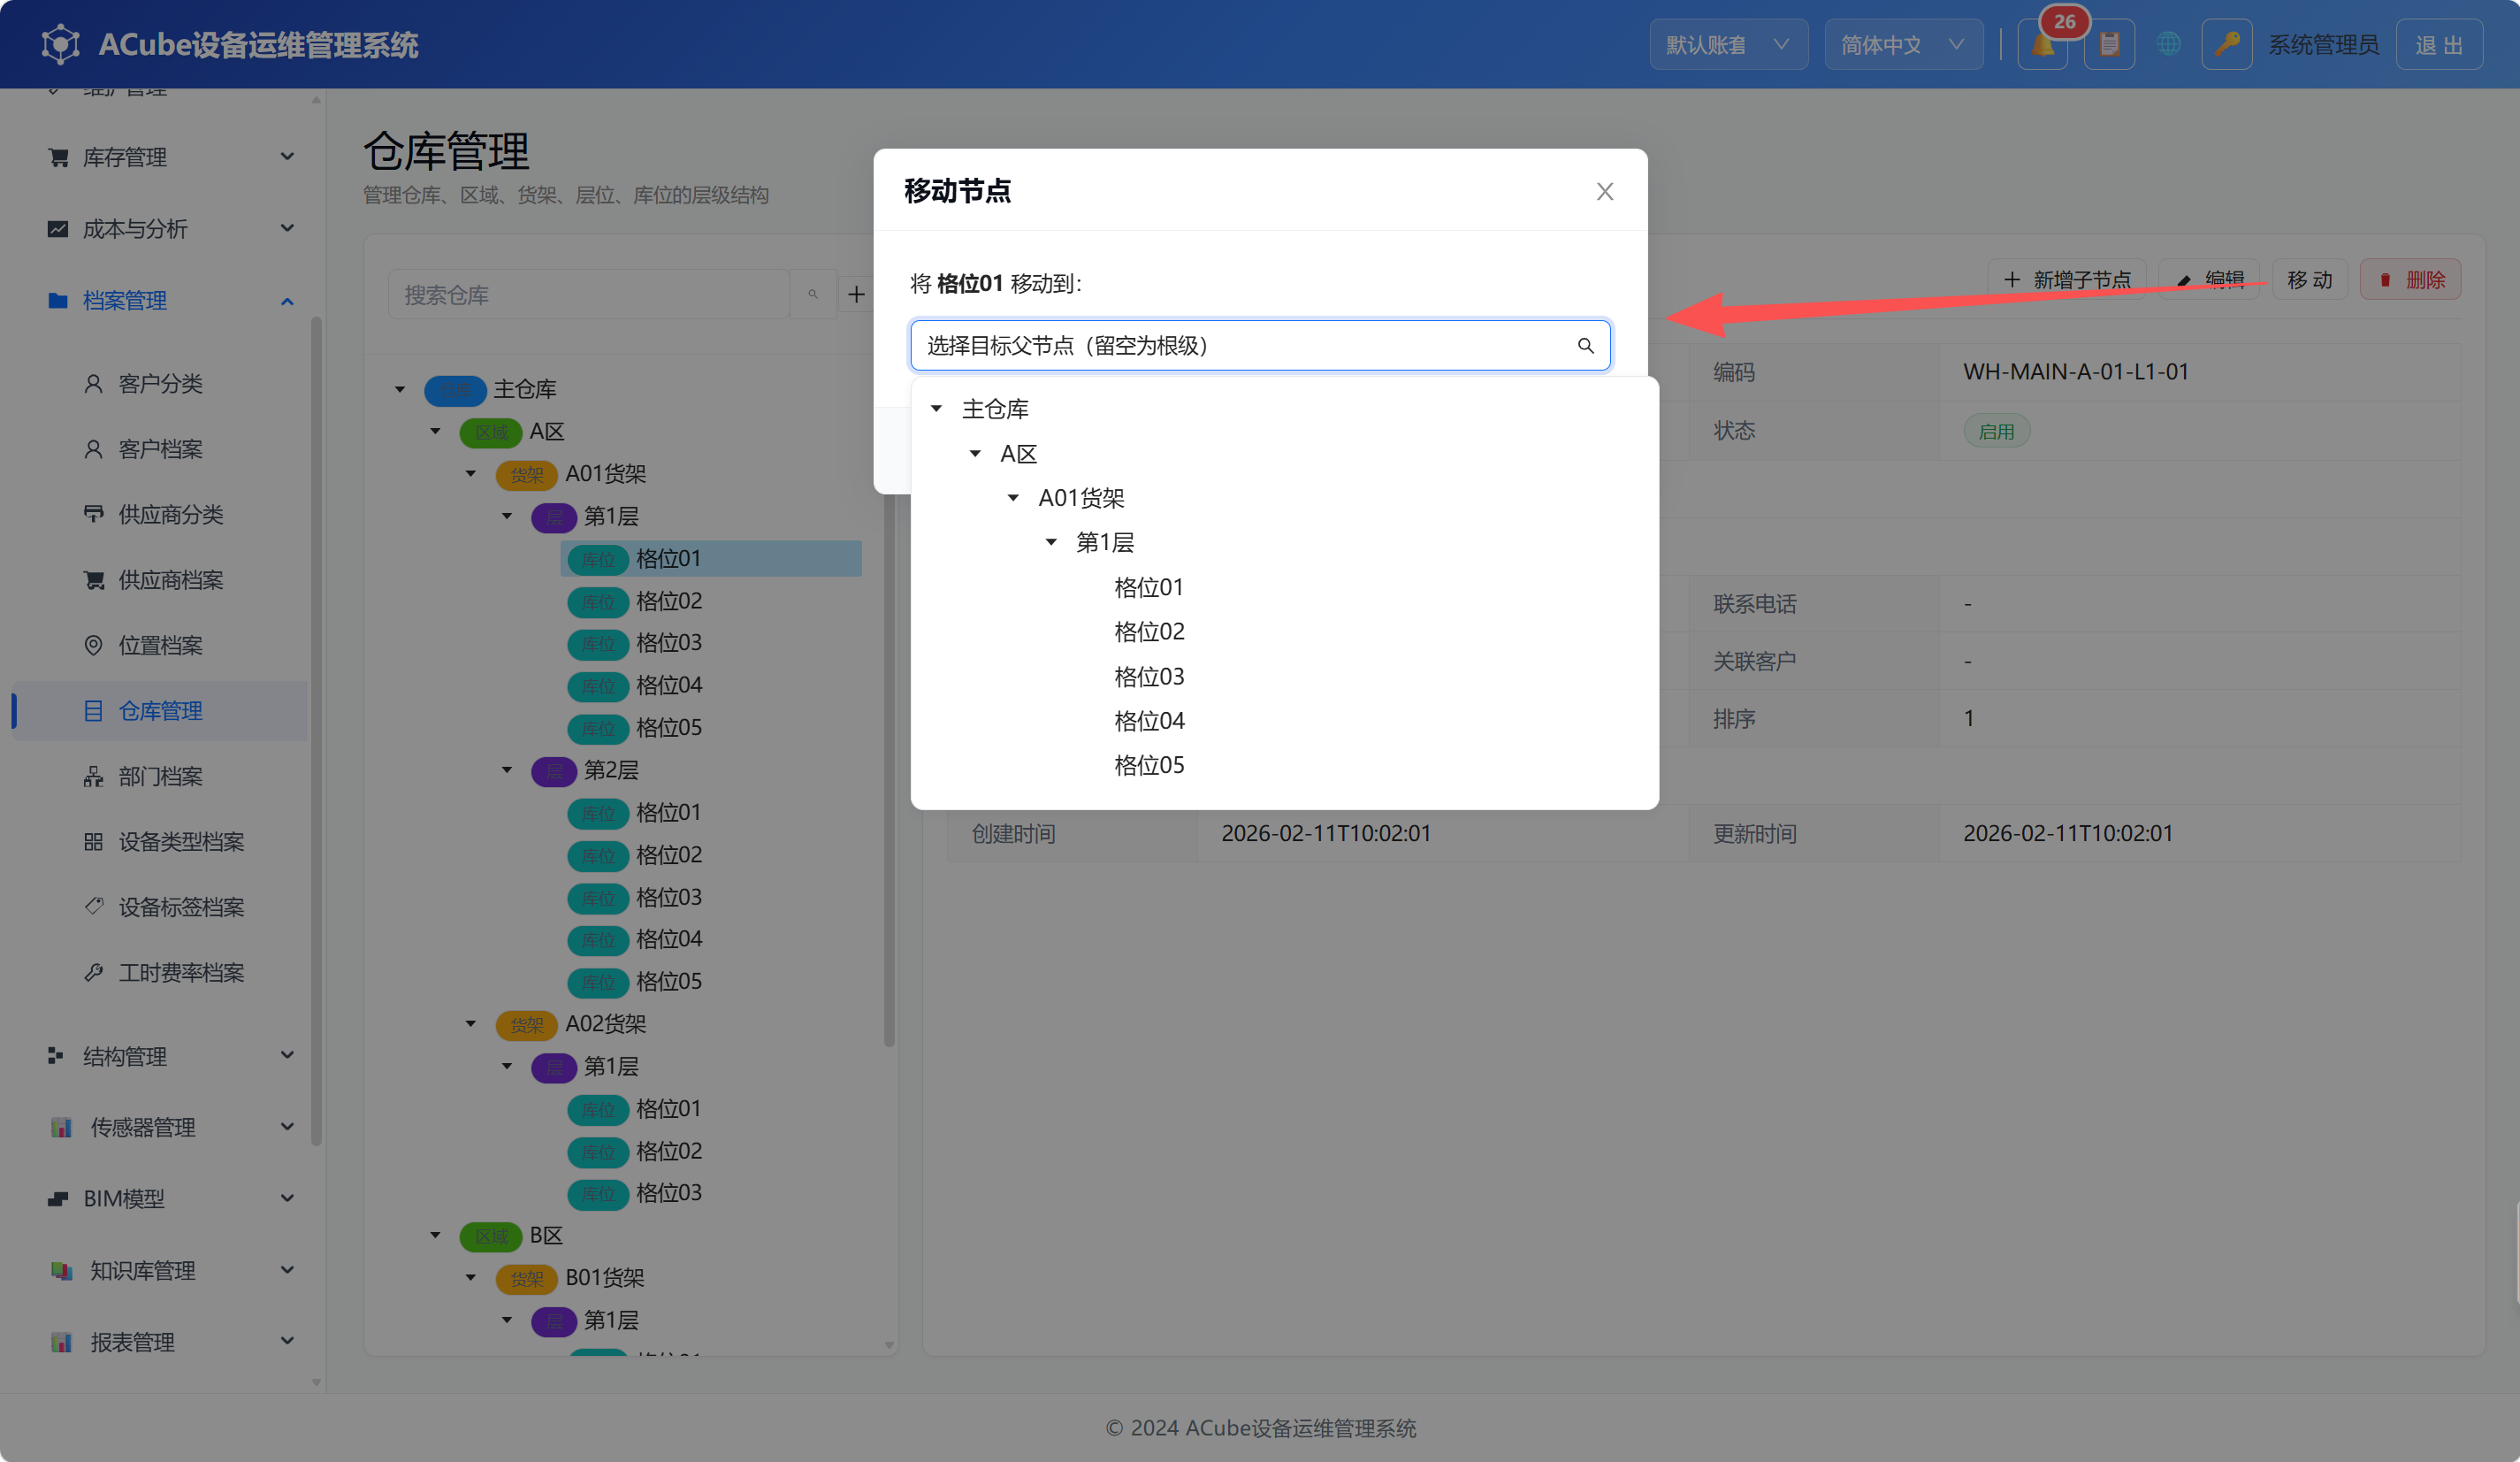Viewport: 2520px width, 1462px height.
Task: Click the key icon in header
Action: coord(2226,45)
